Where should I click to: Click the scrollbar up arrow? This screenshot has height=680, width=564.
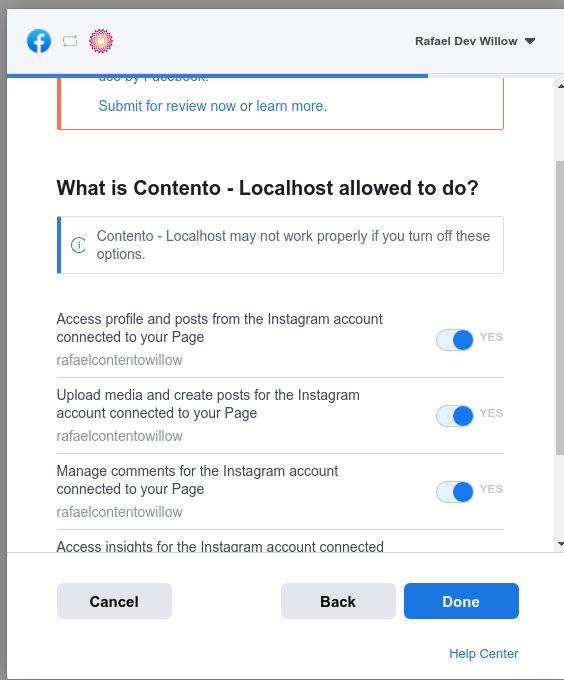point(560,86)
